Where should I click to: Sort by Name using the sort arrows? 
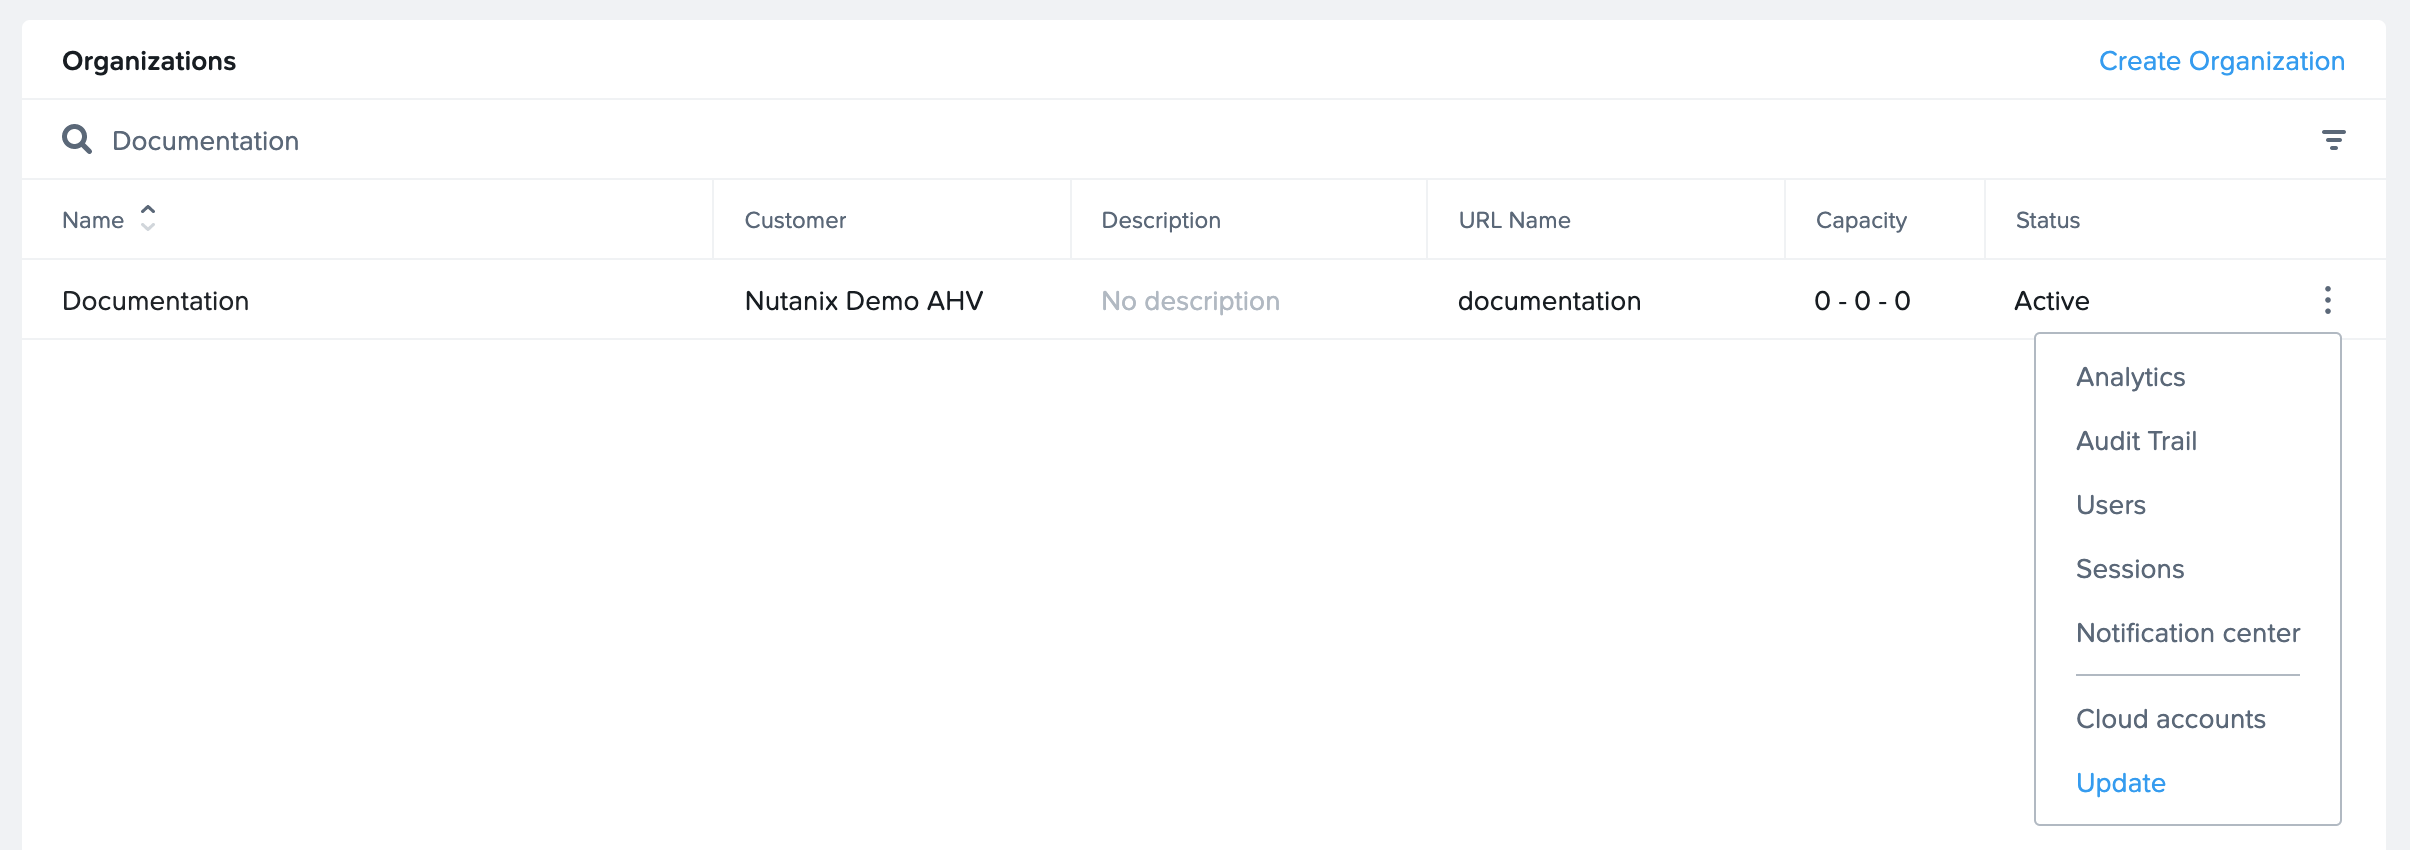coord(148,218)
